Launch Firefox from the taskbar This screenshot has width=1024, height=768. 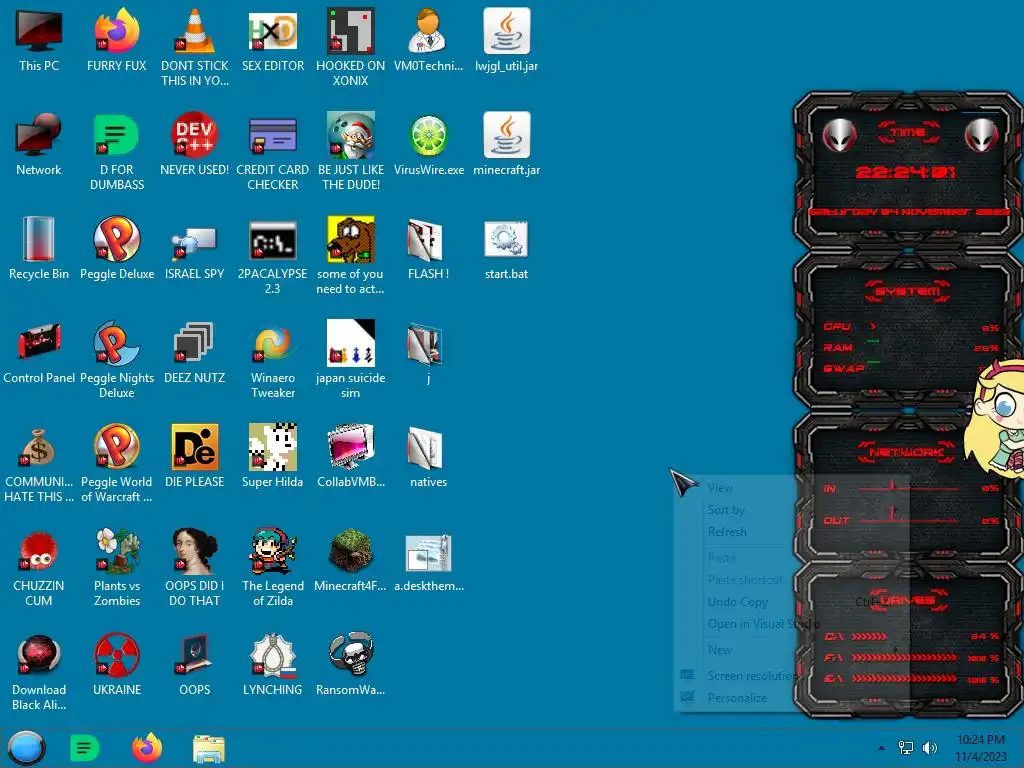click(x=147, y=748)
